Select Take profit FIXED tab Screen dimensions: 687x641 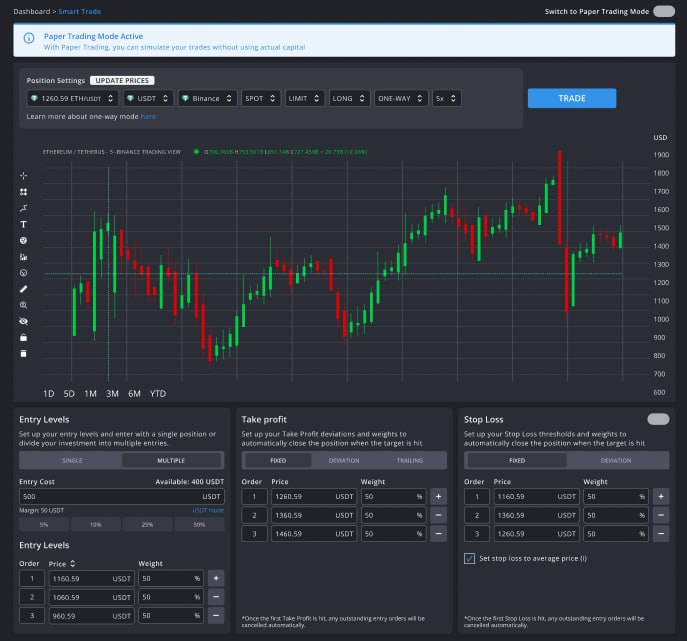pyautogui.click(x=278, y=460)
